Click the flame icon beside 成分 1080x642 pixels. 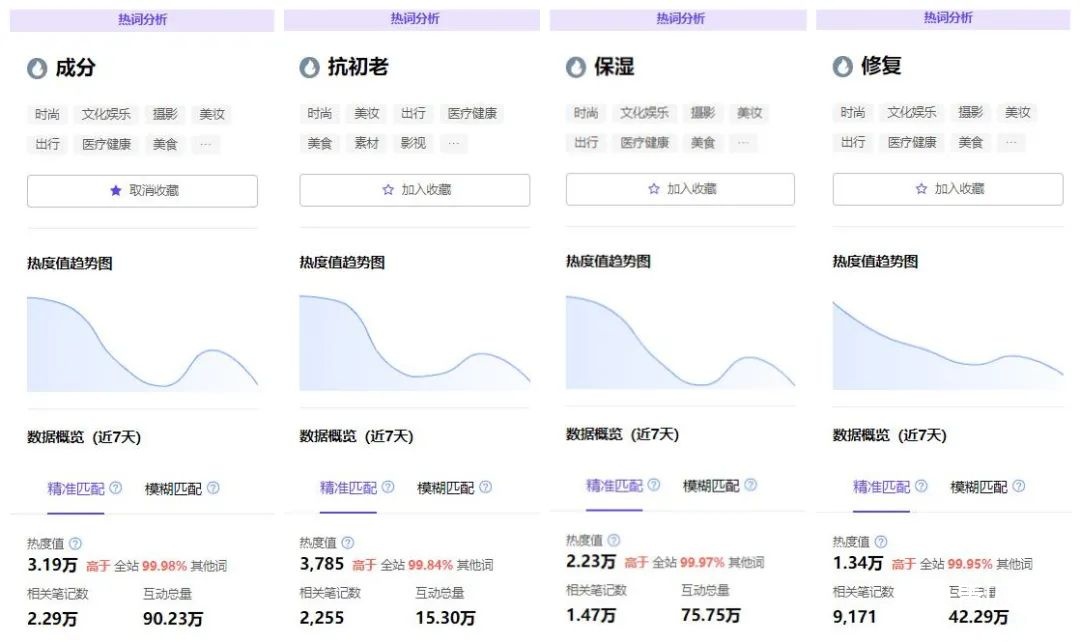[37, 68]
